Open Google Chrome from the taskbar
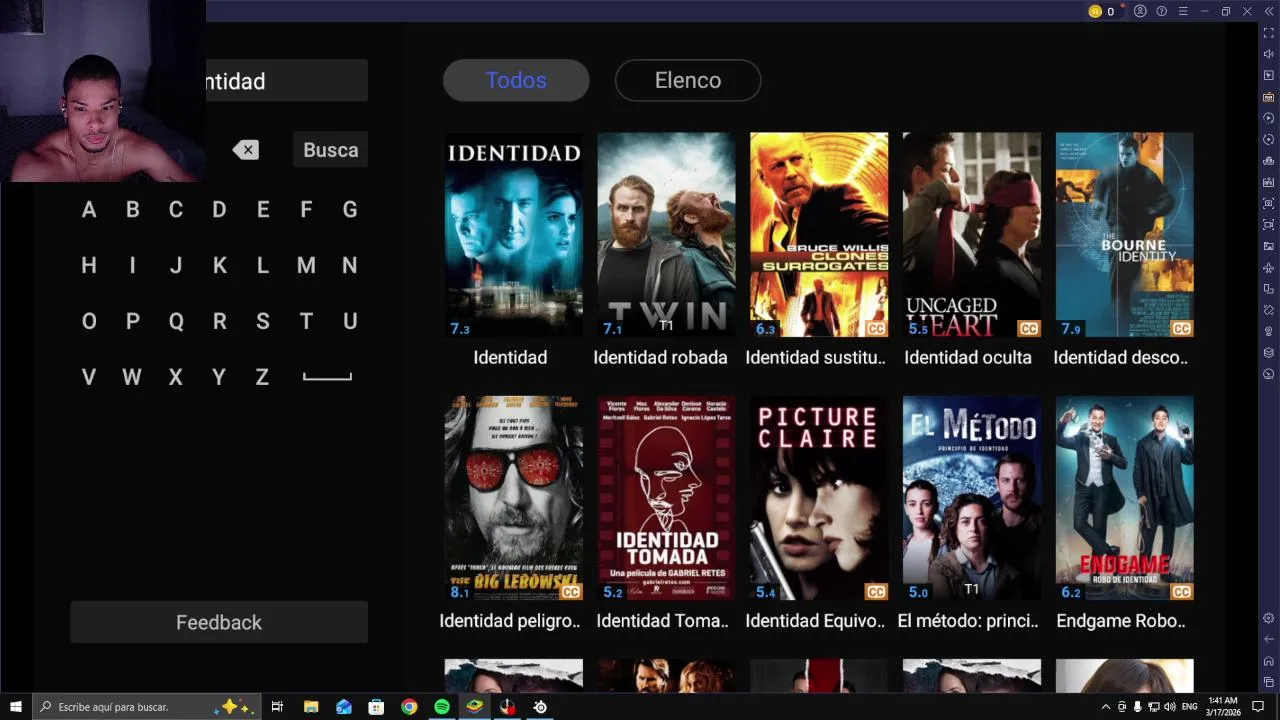Screen dimensions: 1280x720 [409, 707]
